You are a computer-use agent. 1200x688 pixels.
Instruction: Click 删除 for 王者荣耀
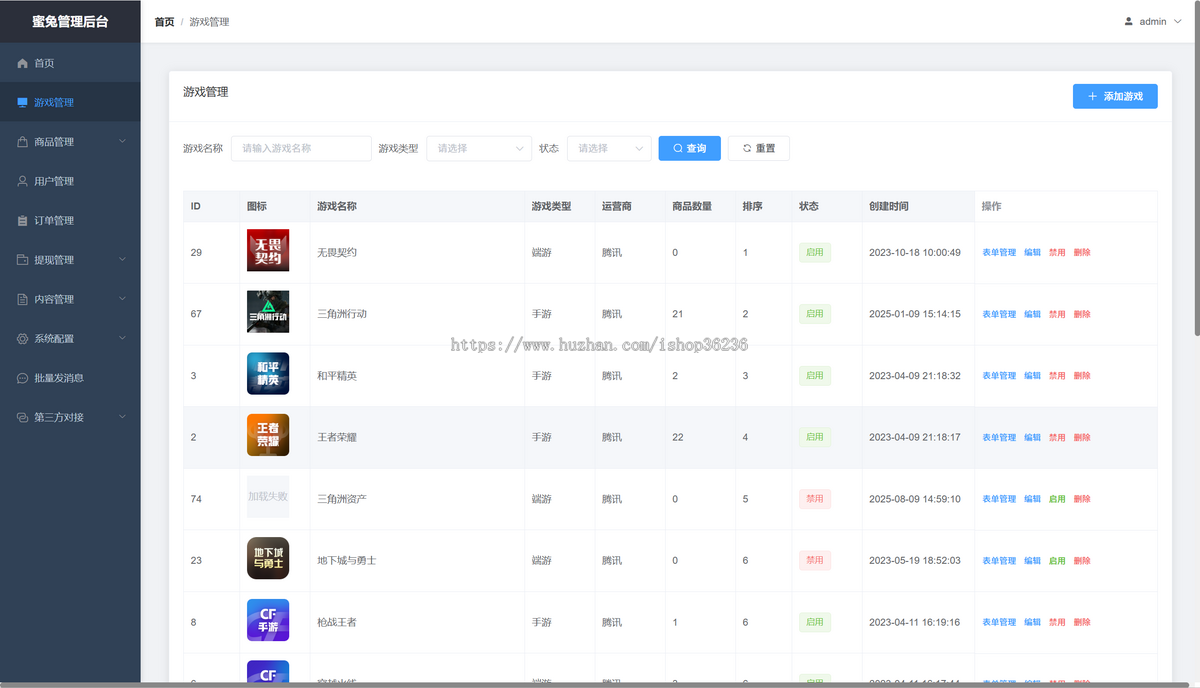click(x=1082, y=437)
